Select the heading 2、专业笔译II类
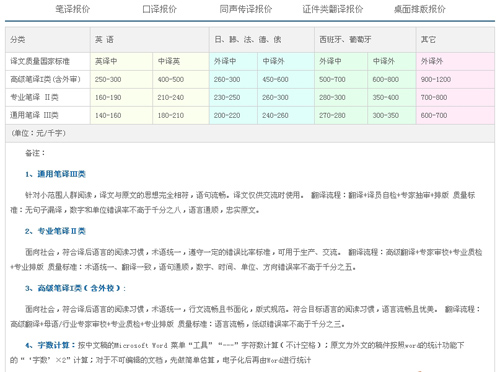The width and height of the screenshot is (500, 372). (55, 231)
